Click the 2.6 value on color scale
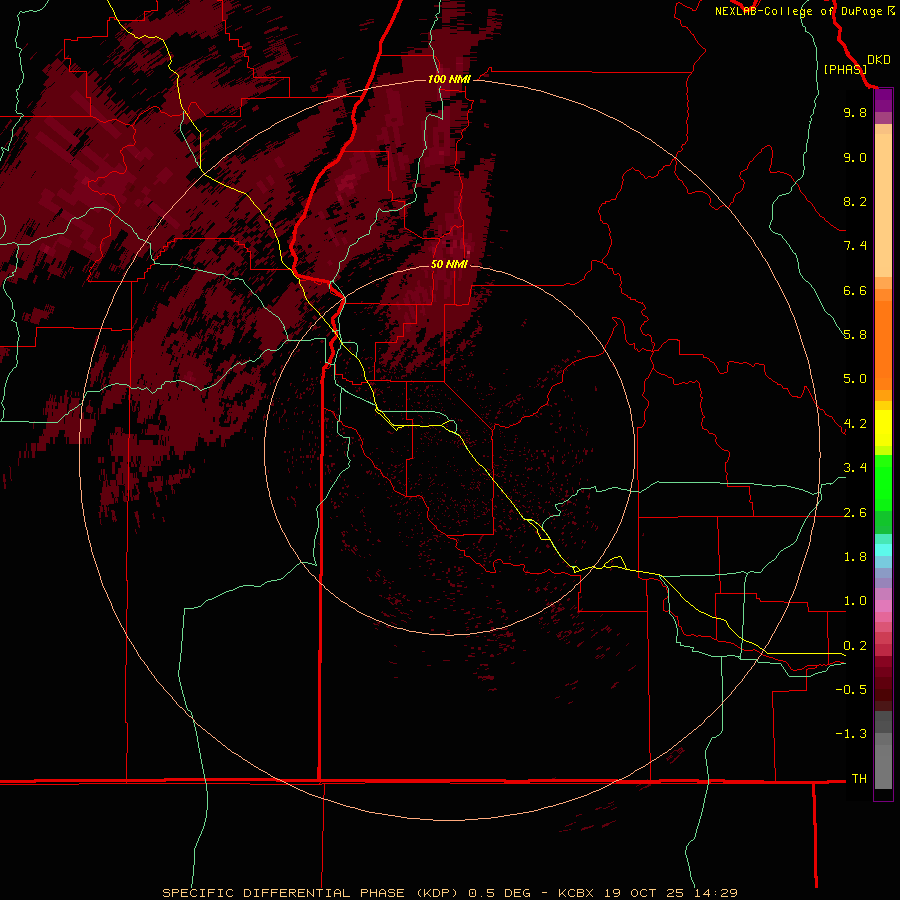This screenshot has width=900, height=900. [x=855, y=513]
